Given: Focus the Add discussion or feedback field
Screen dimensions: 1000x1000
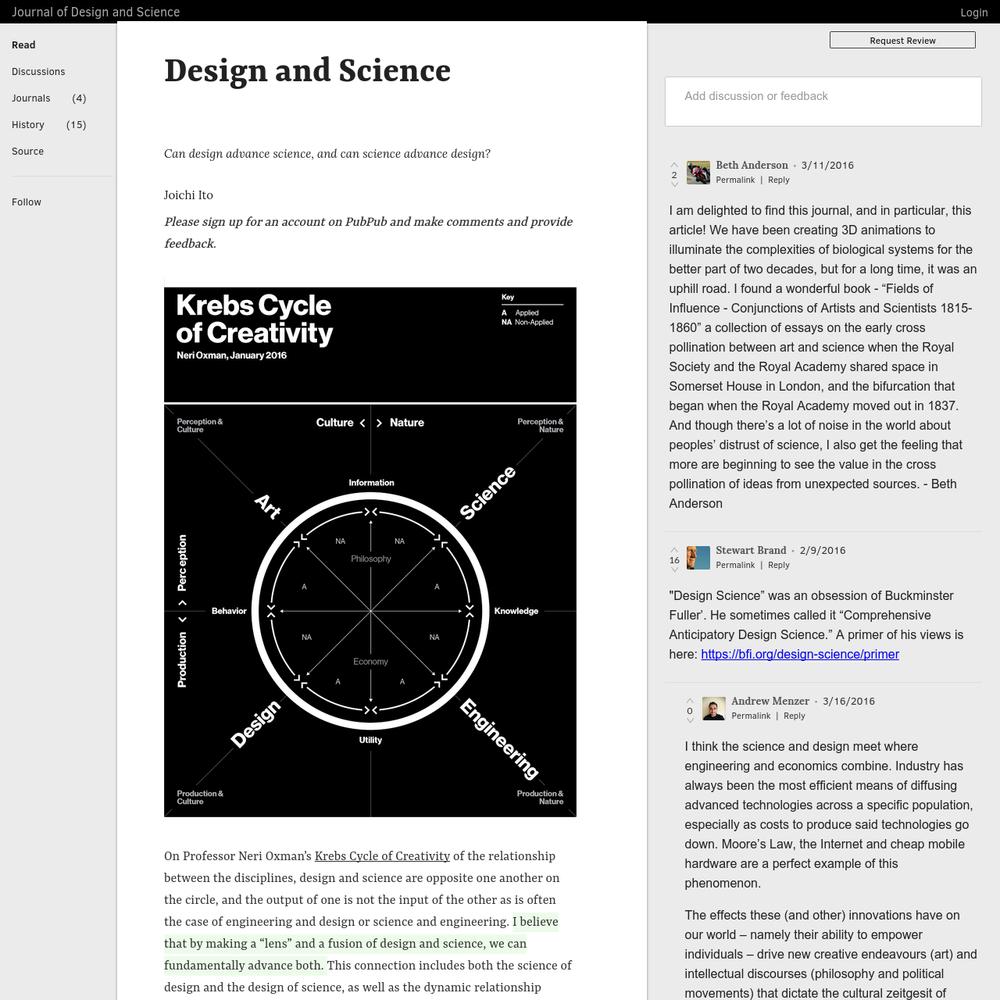Looking at the screenshot, I should pyautogui.click(x=823, y=101).
